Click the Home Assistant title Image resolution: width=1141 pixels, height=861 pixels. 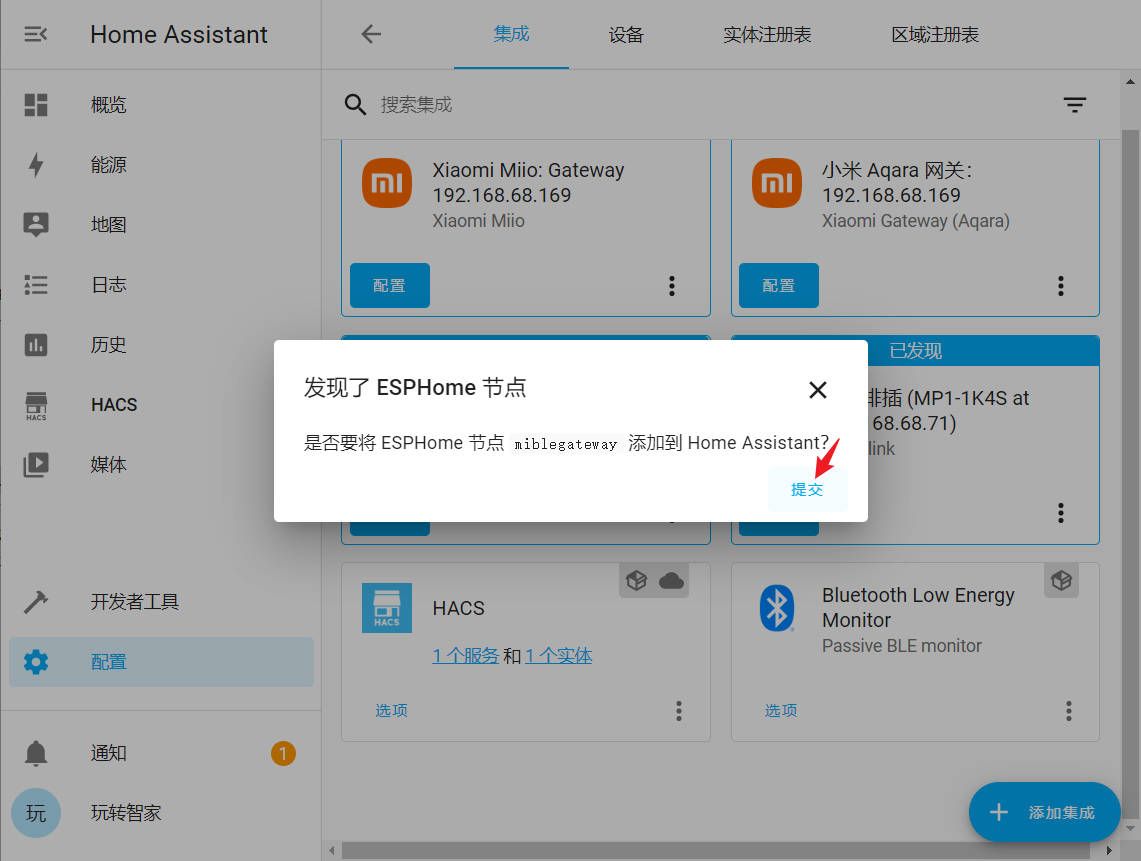pyautogui.click(x=179, y=34)
